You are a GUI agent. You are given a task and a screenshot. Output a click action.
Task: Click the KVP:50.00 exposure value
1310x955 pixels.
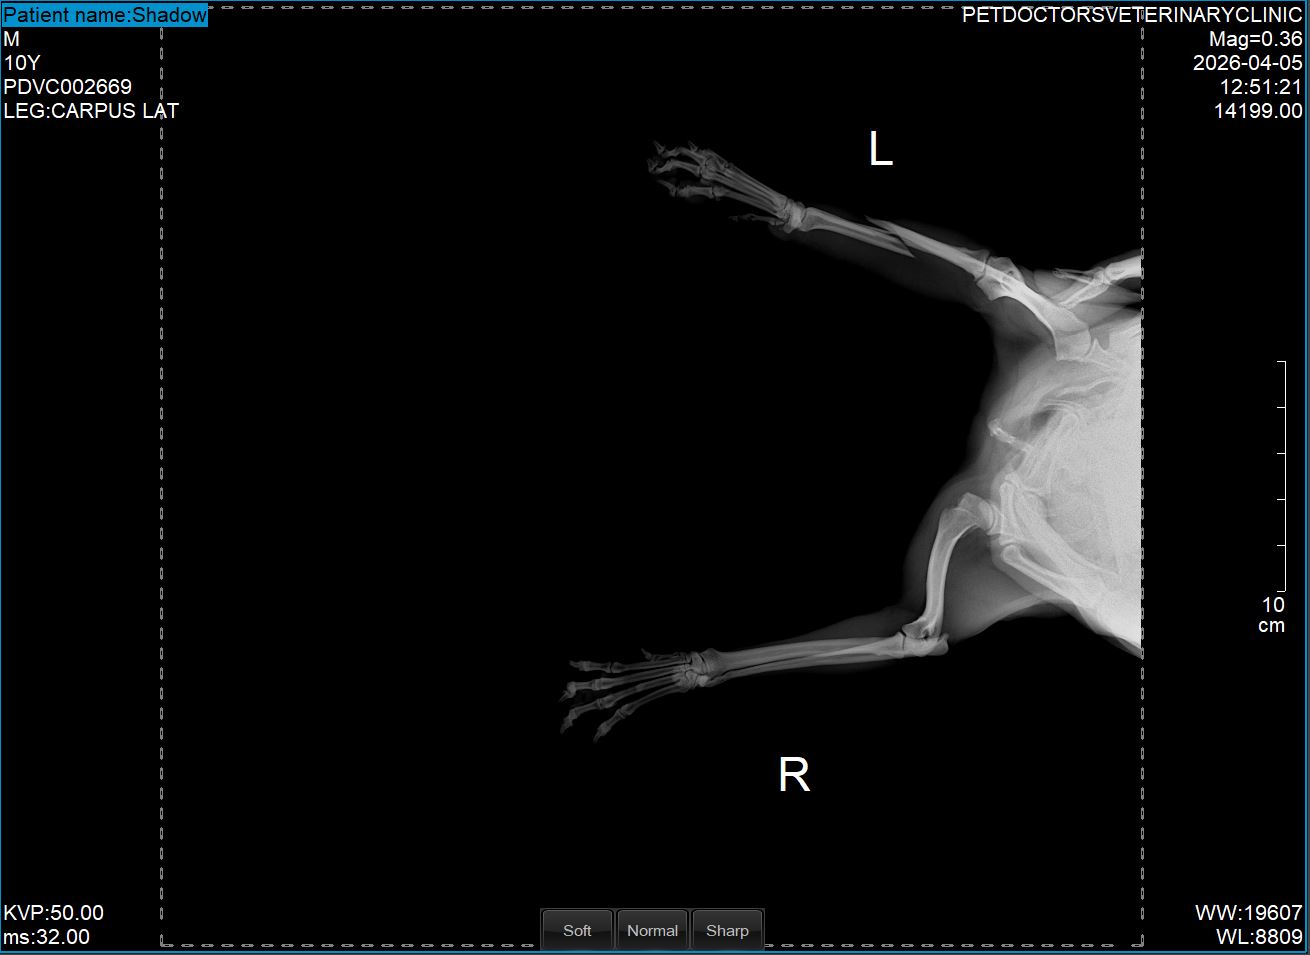coord(54,913)
